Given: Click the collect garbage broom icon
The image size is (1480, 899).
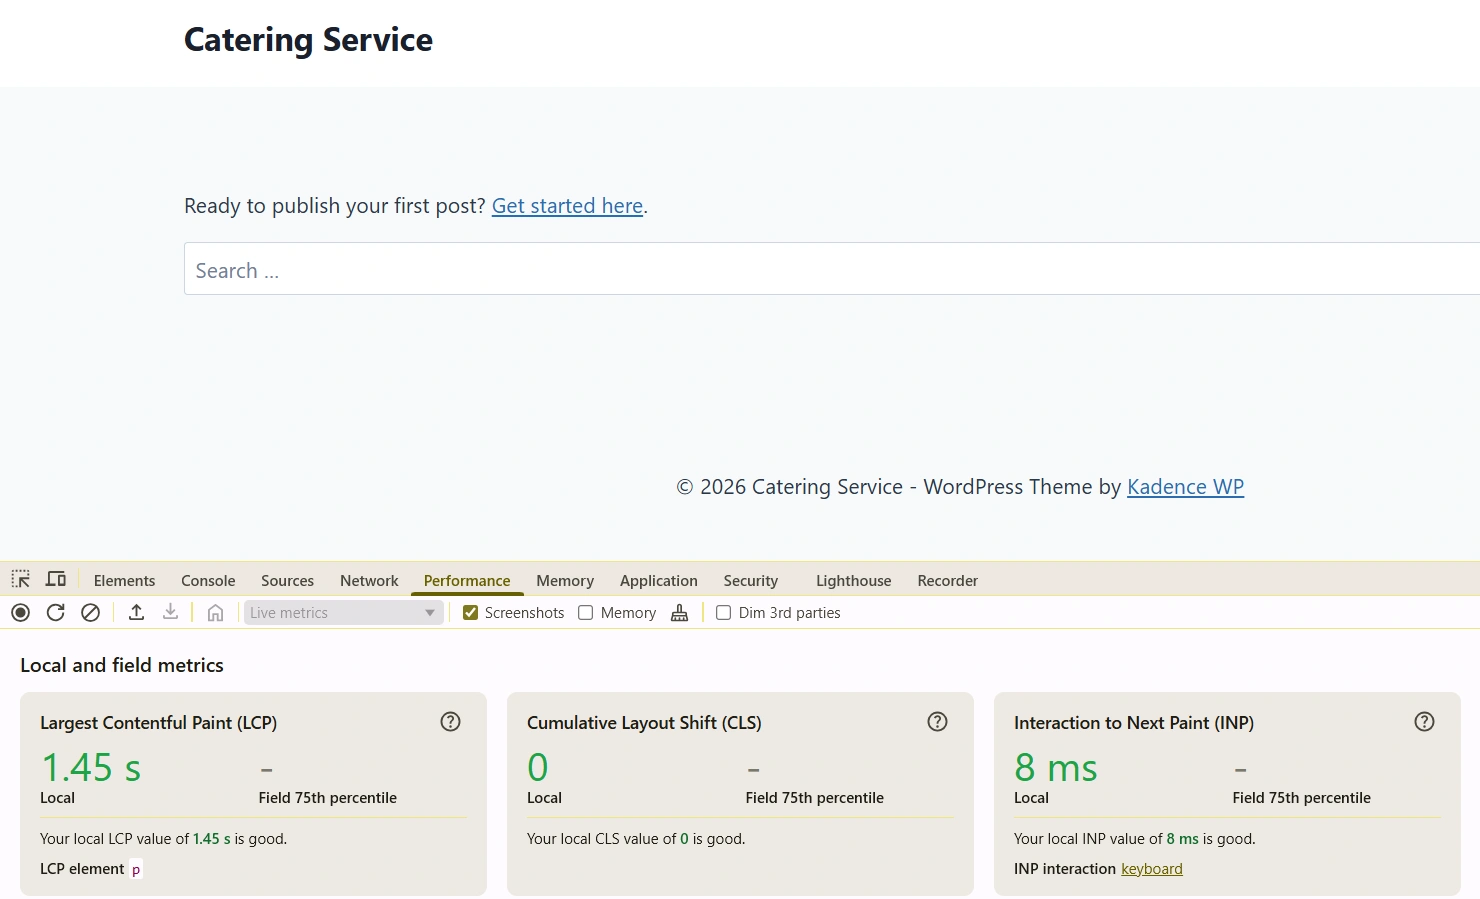Looking at the screenshot, I should 680,612.
